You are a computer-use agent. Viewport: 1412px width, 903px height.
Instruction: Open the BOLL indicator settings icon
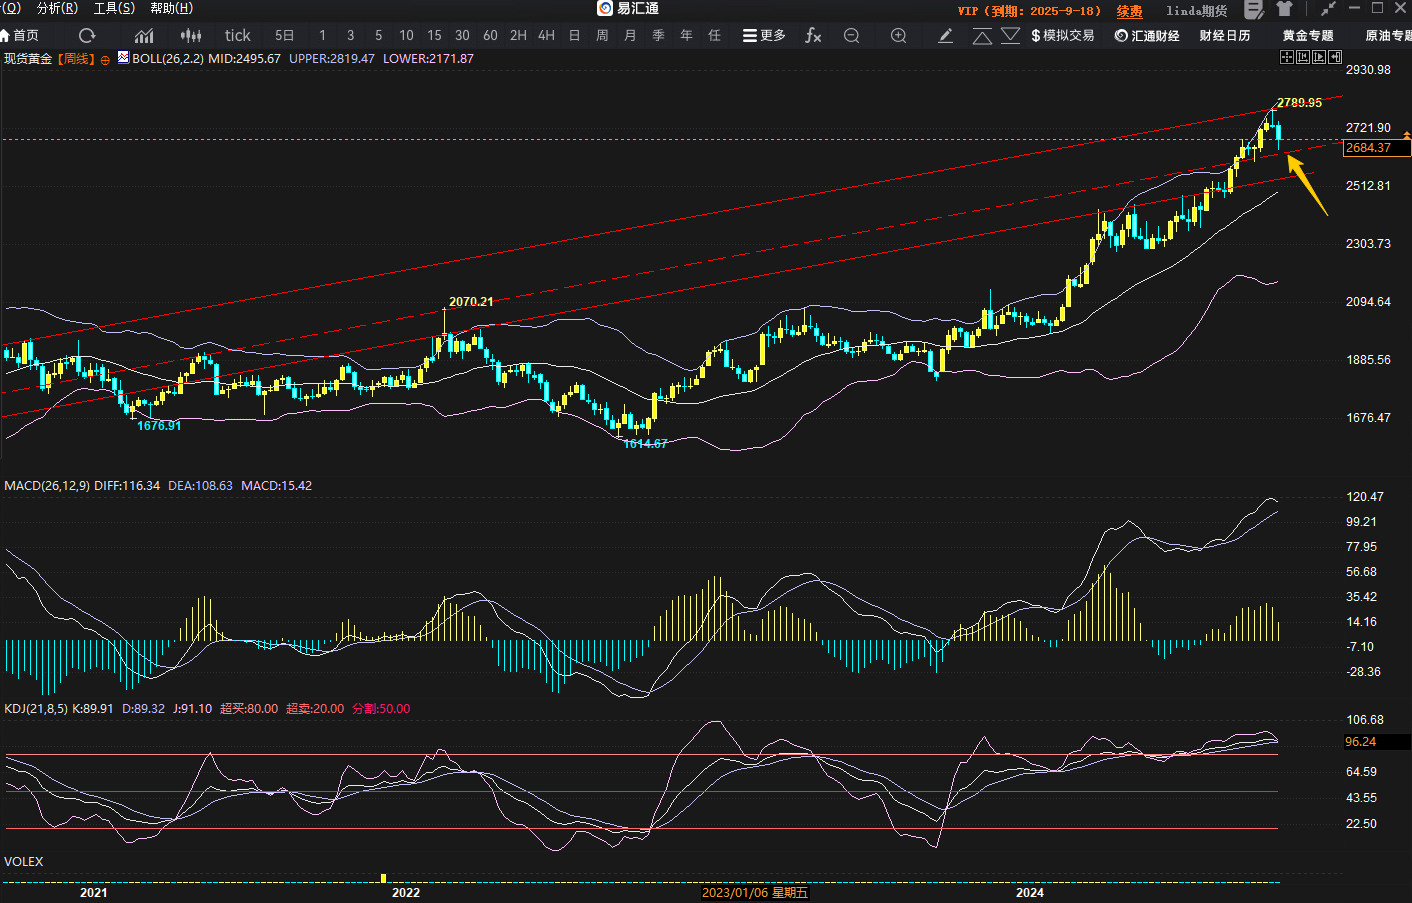(x=123, y=58)
